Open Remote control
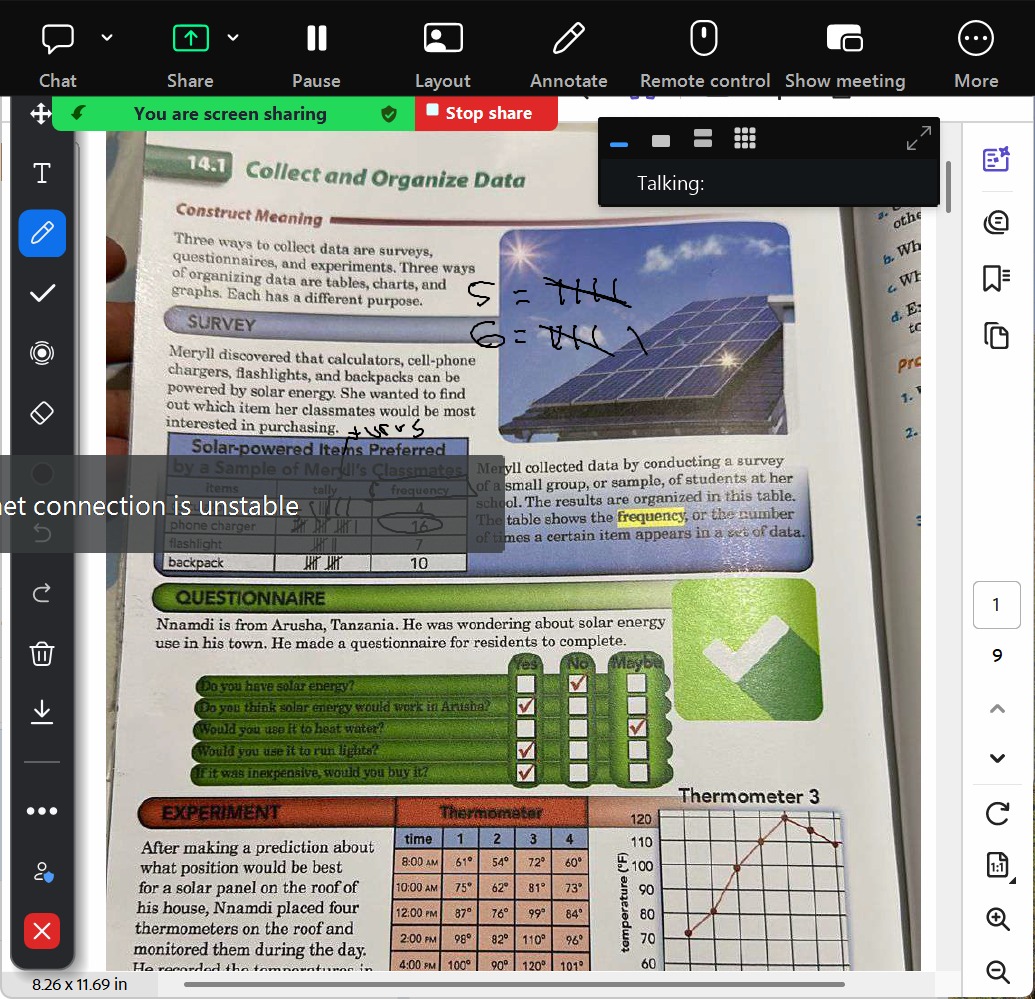This screenshot has height=999, width=1035. (x=704, y=53)
